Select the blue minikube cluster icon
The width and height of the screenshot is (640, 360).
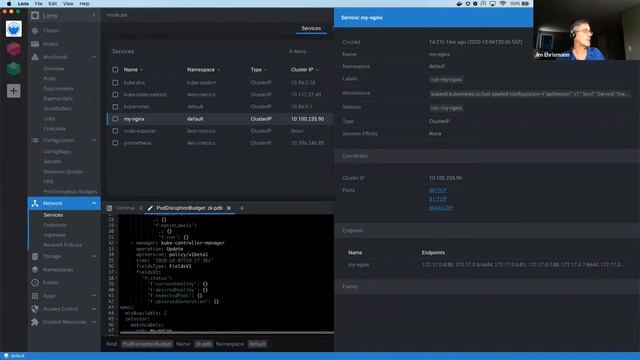pyautogui.click(x=13, y=29)
